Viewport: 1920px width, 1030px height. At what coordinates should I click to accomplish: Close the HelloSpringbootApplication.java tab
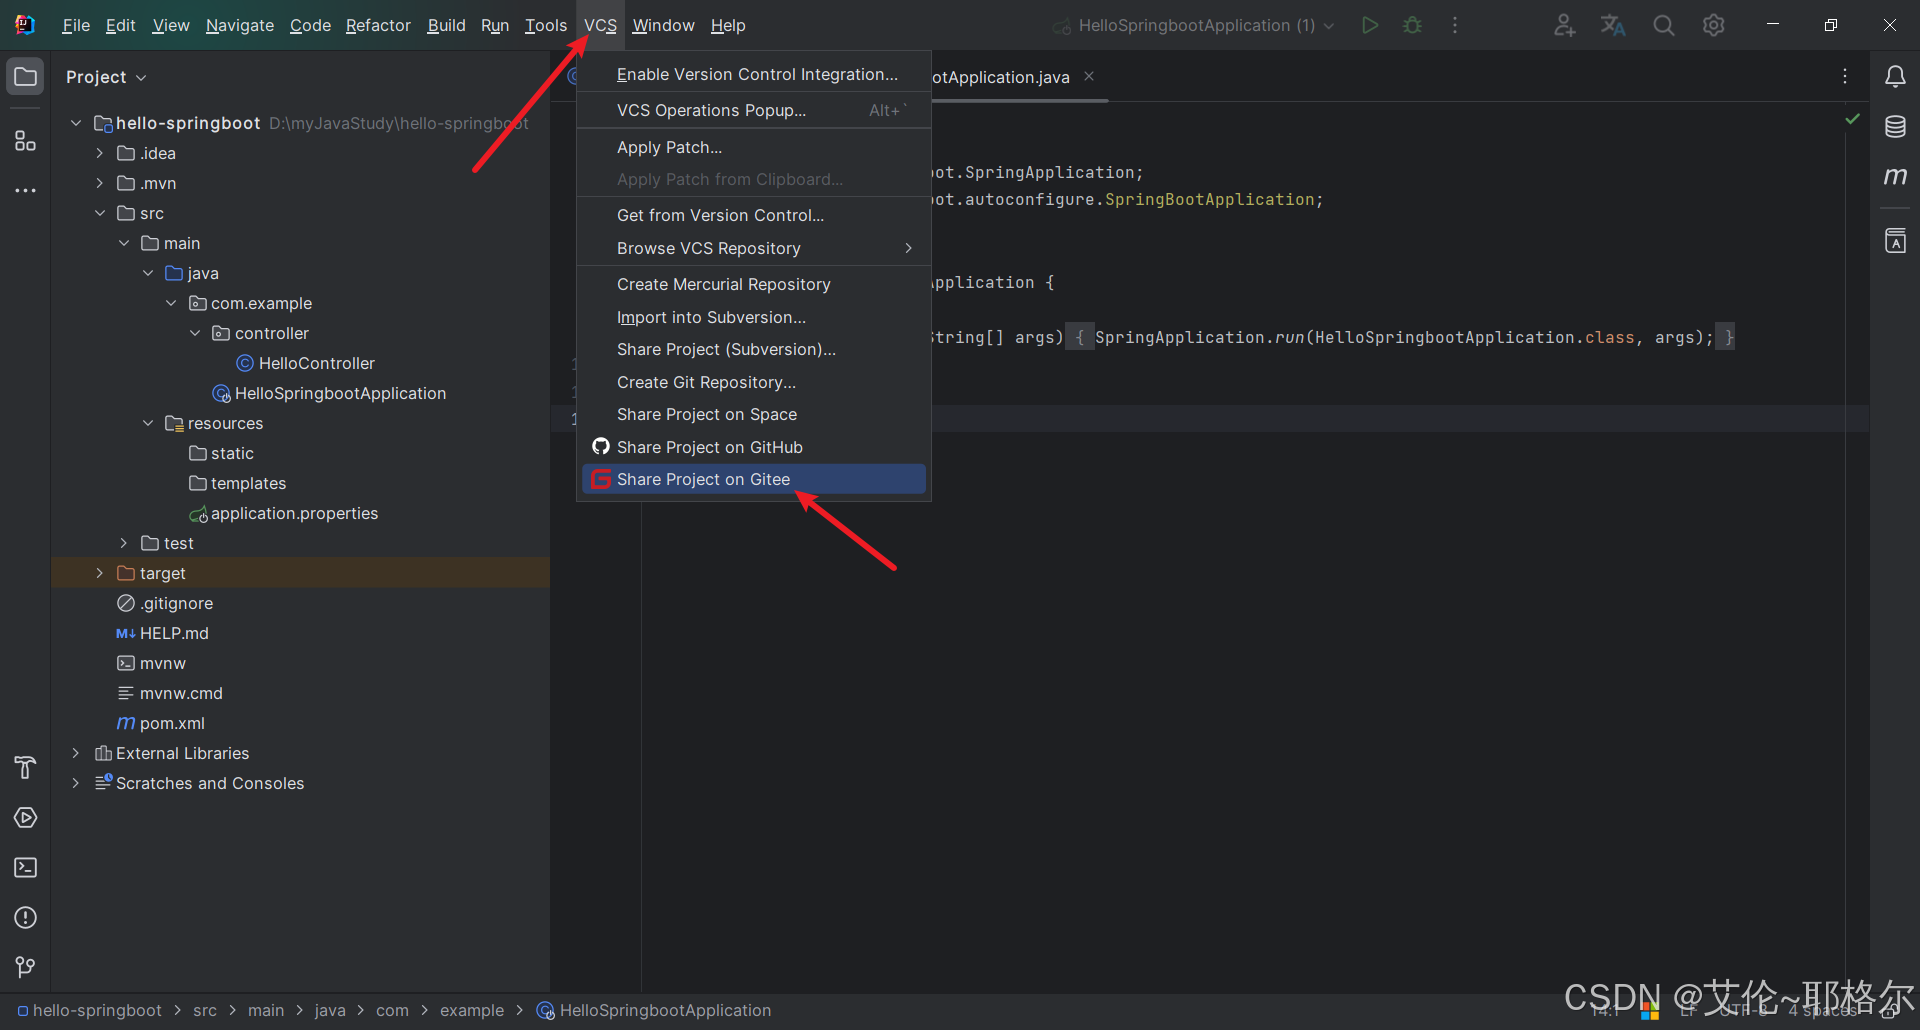1089,77
